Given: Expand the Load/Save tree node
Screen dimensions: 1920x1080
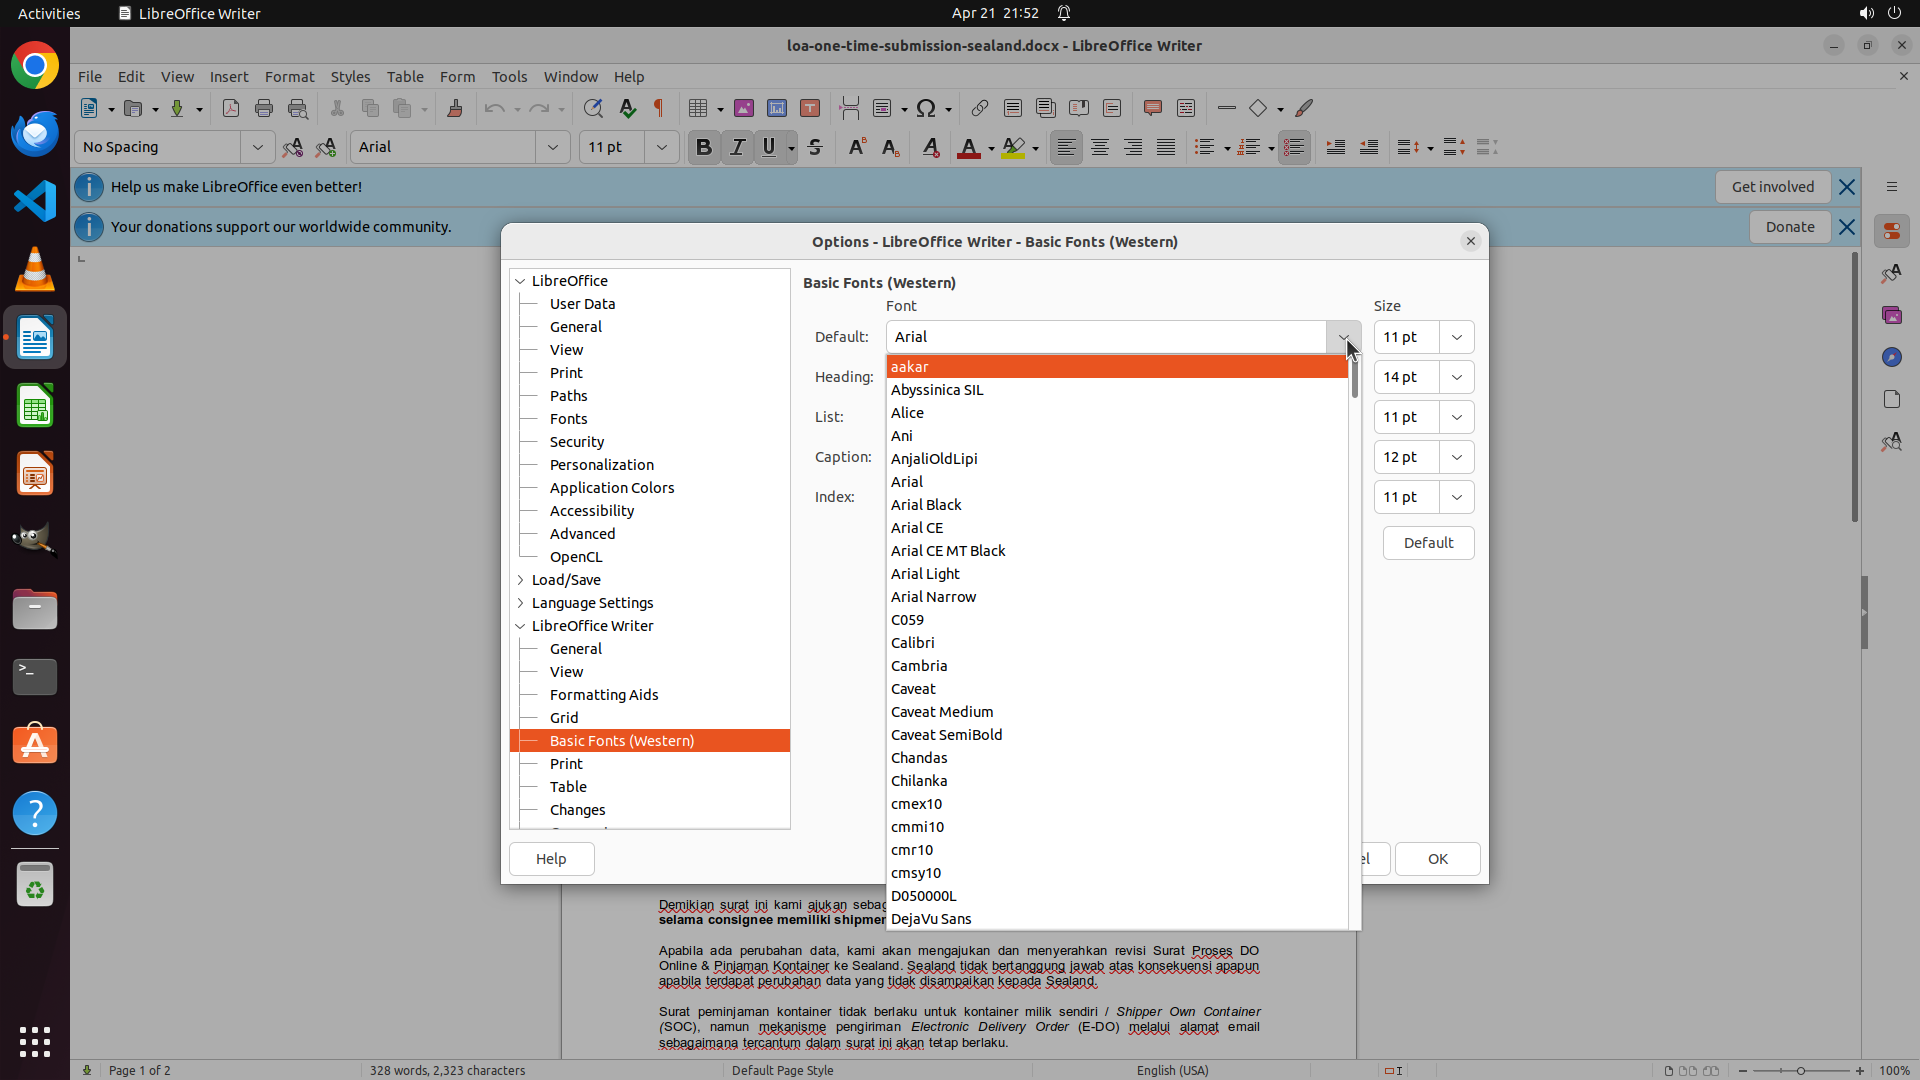Looking at the screenshot, I should coord(520,580).
